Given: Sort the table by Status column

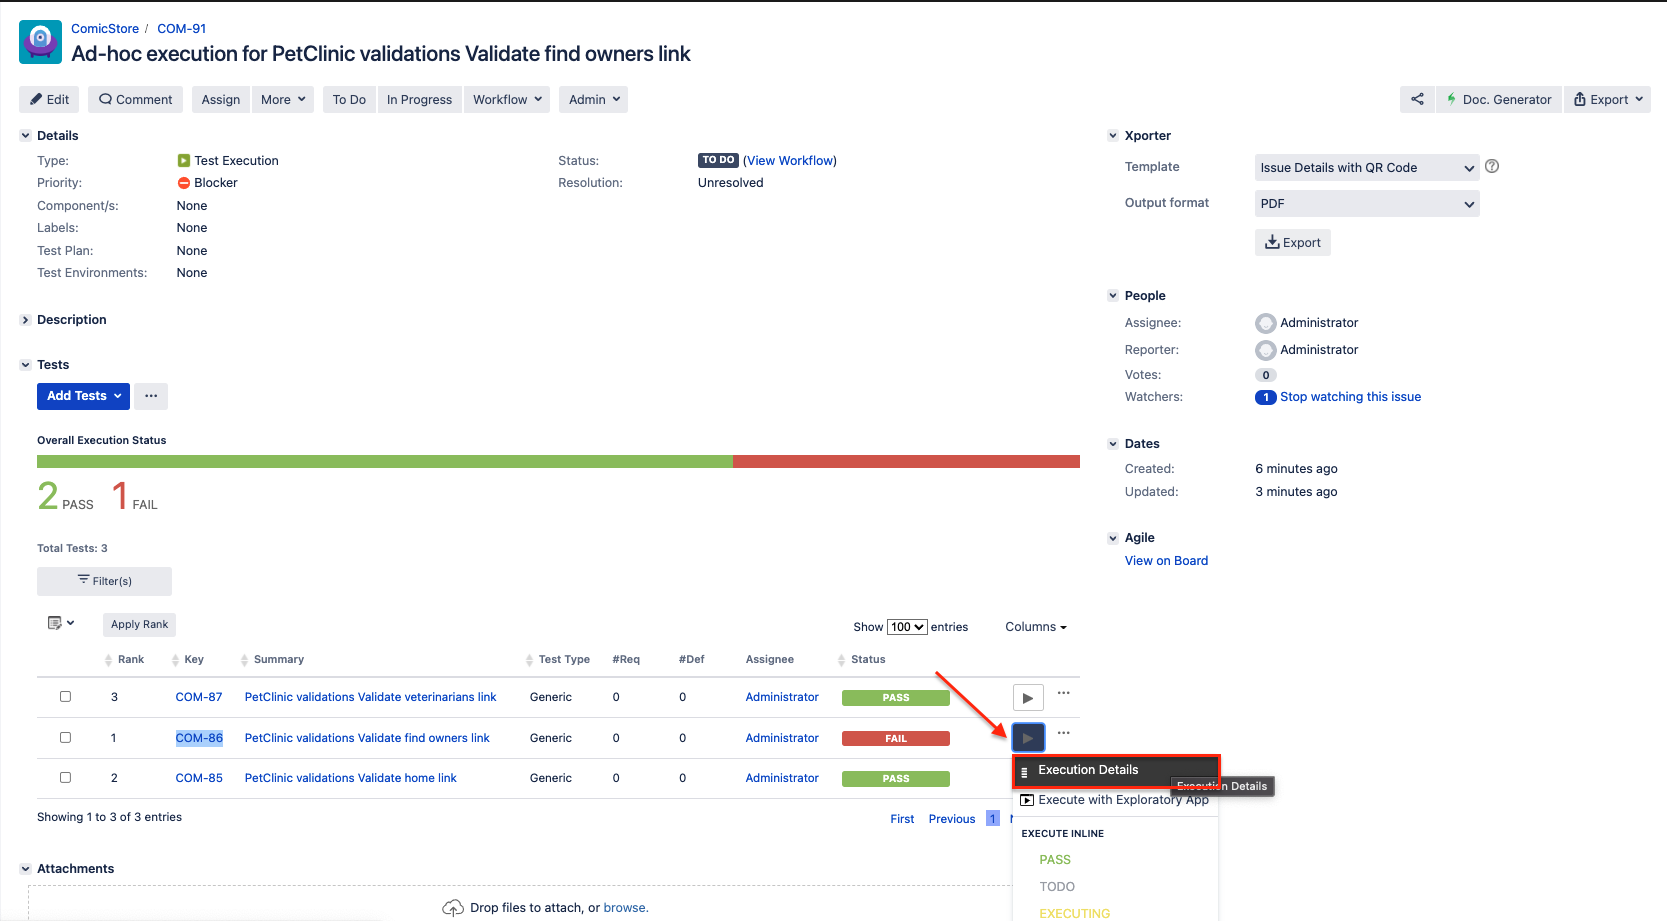Looking at the screenshot, I should tap(861, 660).
